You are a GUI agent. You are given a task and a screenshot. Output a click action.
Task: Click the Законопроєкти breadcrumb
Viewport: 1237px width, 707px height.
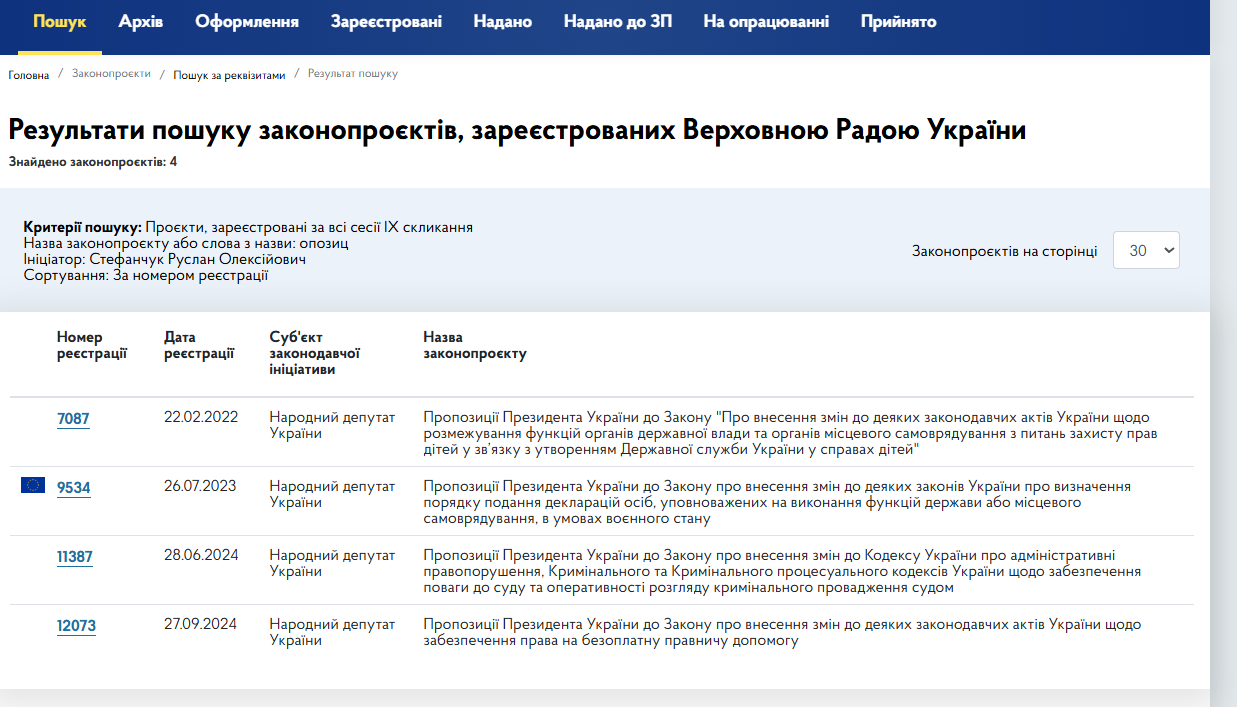coord(111,74)
